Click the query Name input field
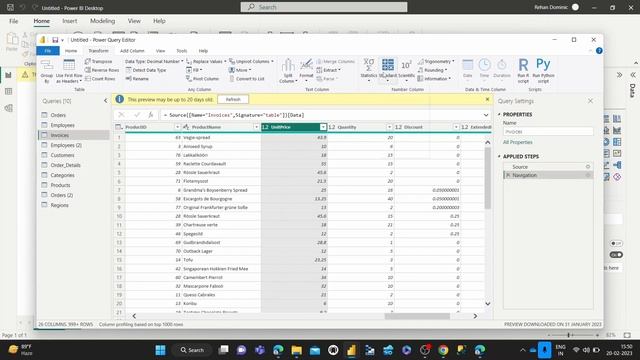This screenshot has height=360, width=640. click(548, 131)
